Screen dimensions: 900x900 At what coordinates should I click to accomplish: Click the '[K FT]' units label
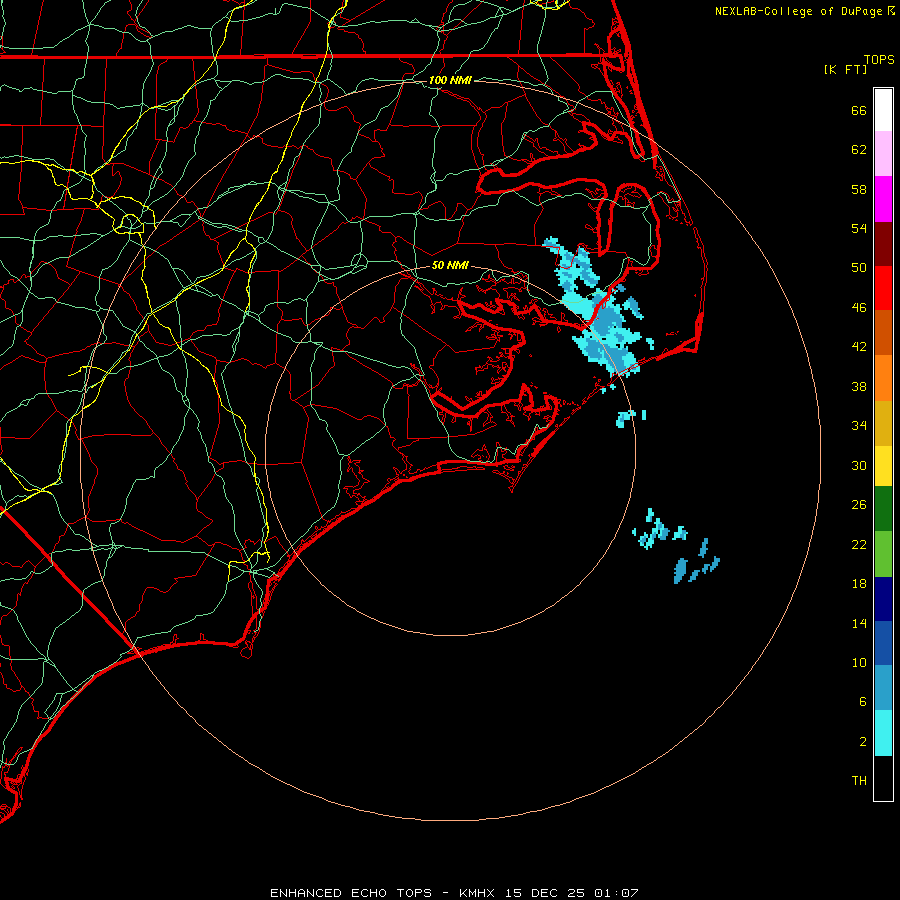pyautogui.click(x=845, y=70)
